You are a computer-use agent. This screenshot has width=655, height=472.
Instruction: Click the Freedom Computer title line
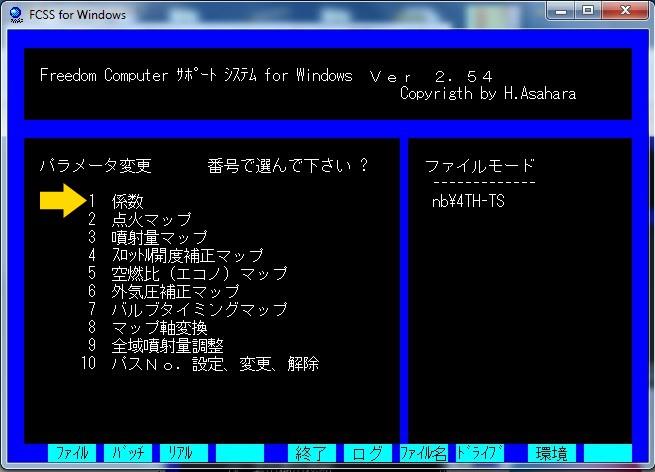(x=267, y=75)
